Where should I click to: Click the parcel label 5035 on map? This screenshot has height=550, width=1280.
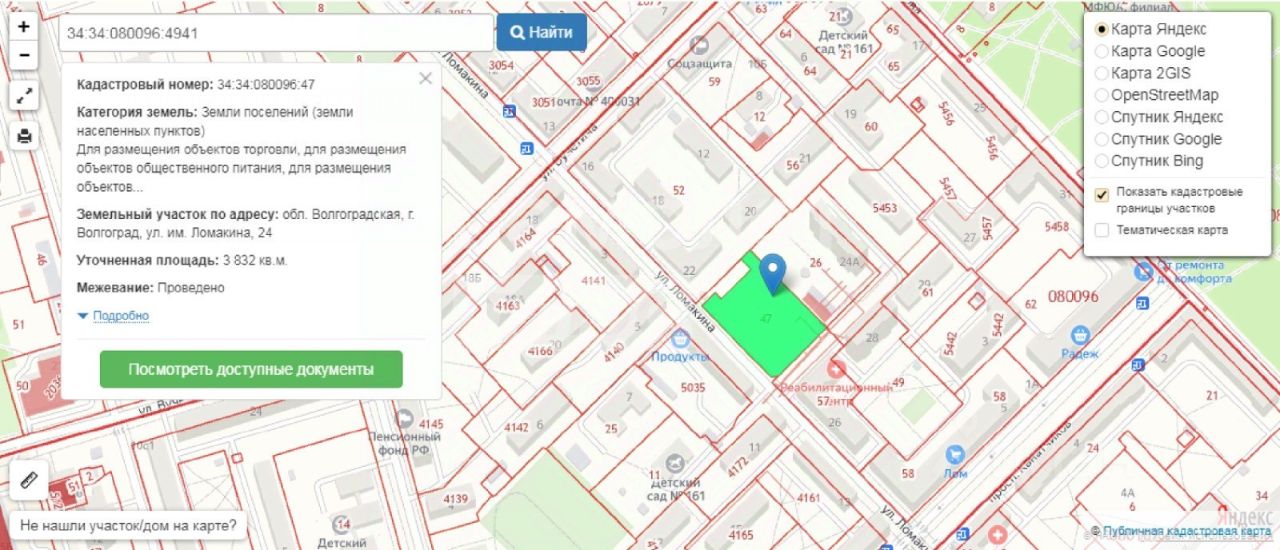[x=693, y=387]
